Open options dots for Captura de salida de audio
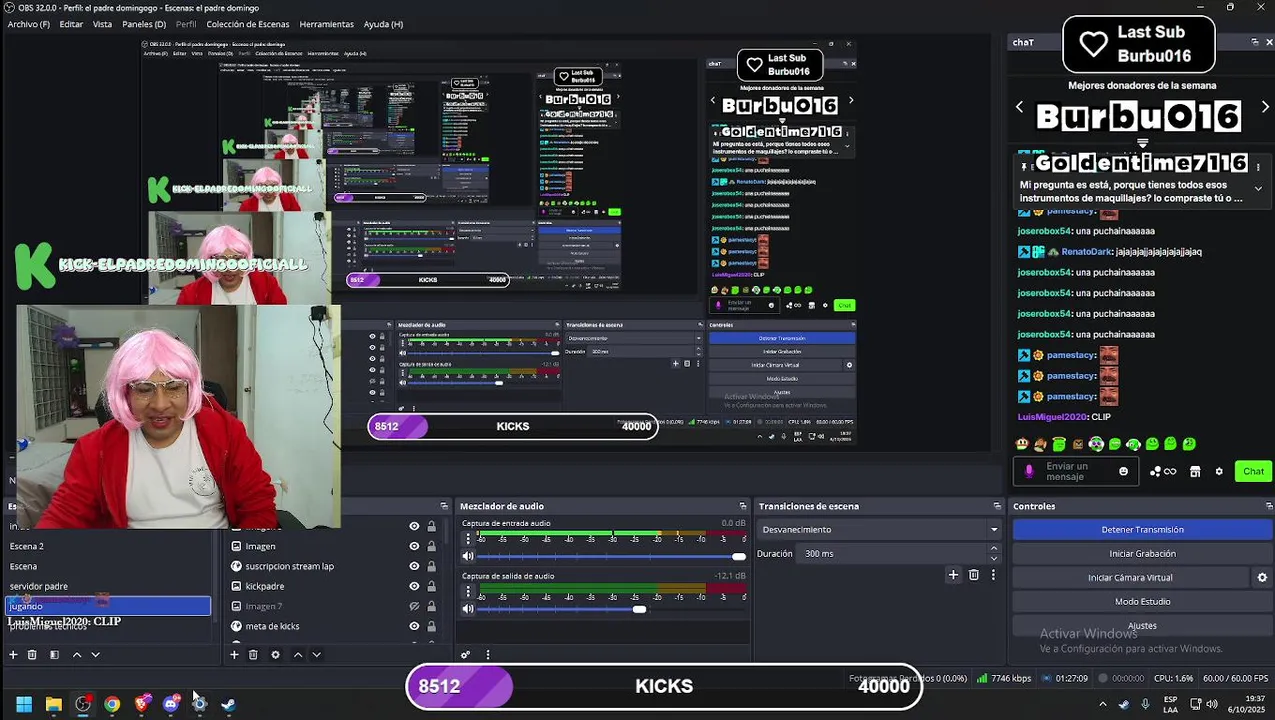 click(467, 591)
